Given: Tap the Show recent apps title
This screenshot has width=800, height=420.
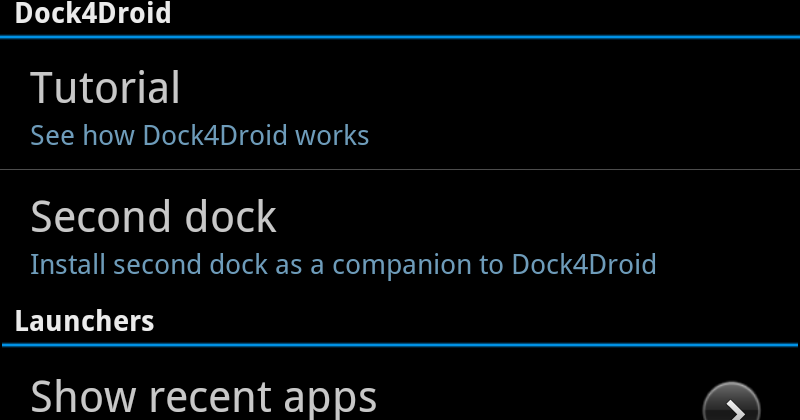Looking at the screenshot, I should [x=204, y=398].
